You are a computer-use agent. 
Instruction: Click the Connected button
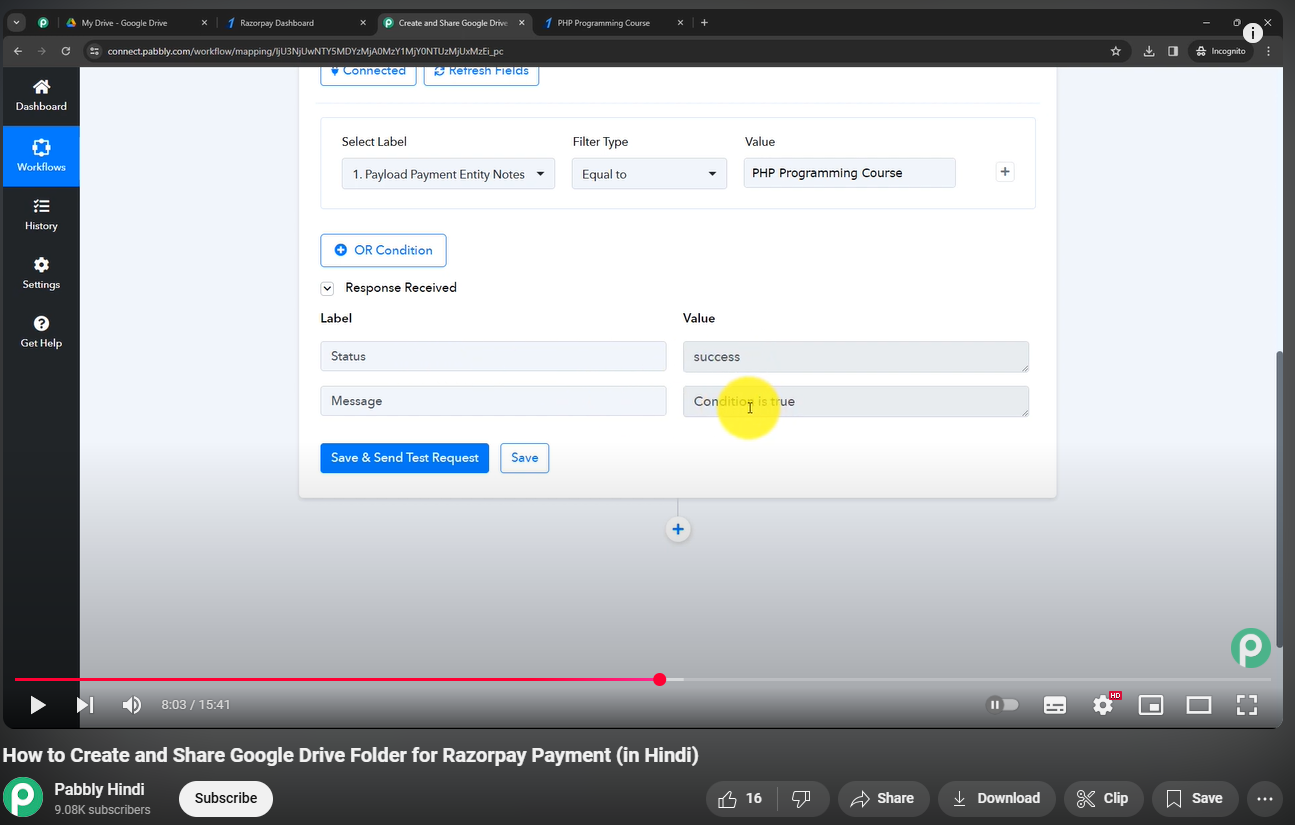point(368,72)
